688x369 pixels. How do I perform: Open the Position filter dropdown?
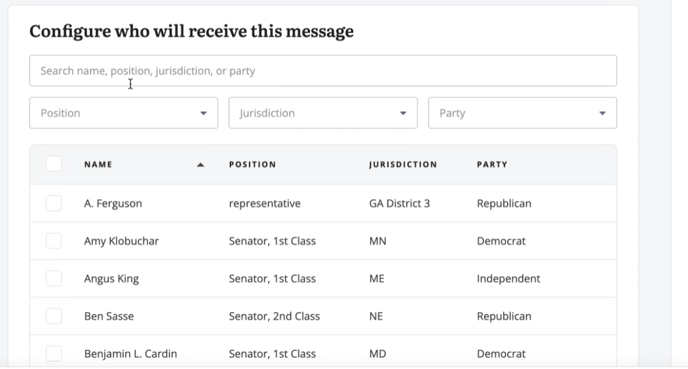[x=124, y=113]
